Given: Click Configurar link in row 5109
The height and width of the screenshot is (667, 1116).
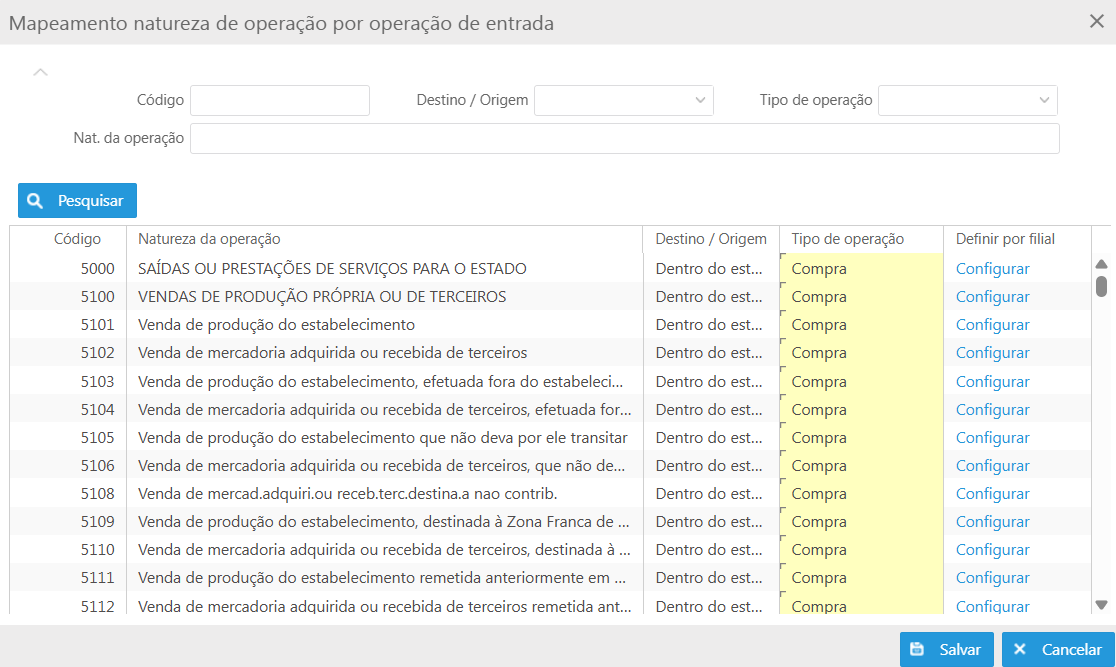Looking at the screenshot, I should click(992, 522).
